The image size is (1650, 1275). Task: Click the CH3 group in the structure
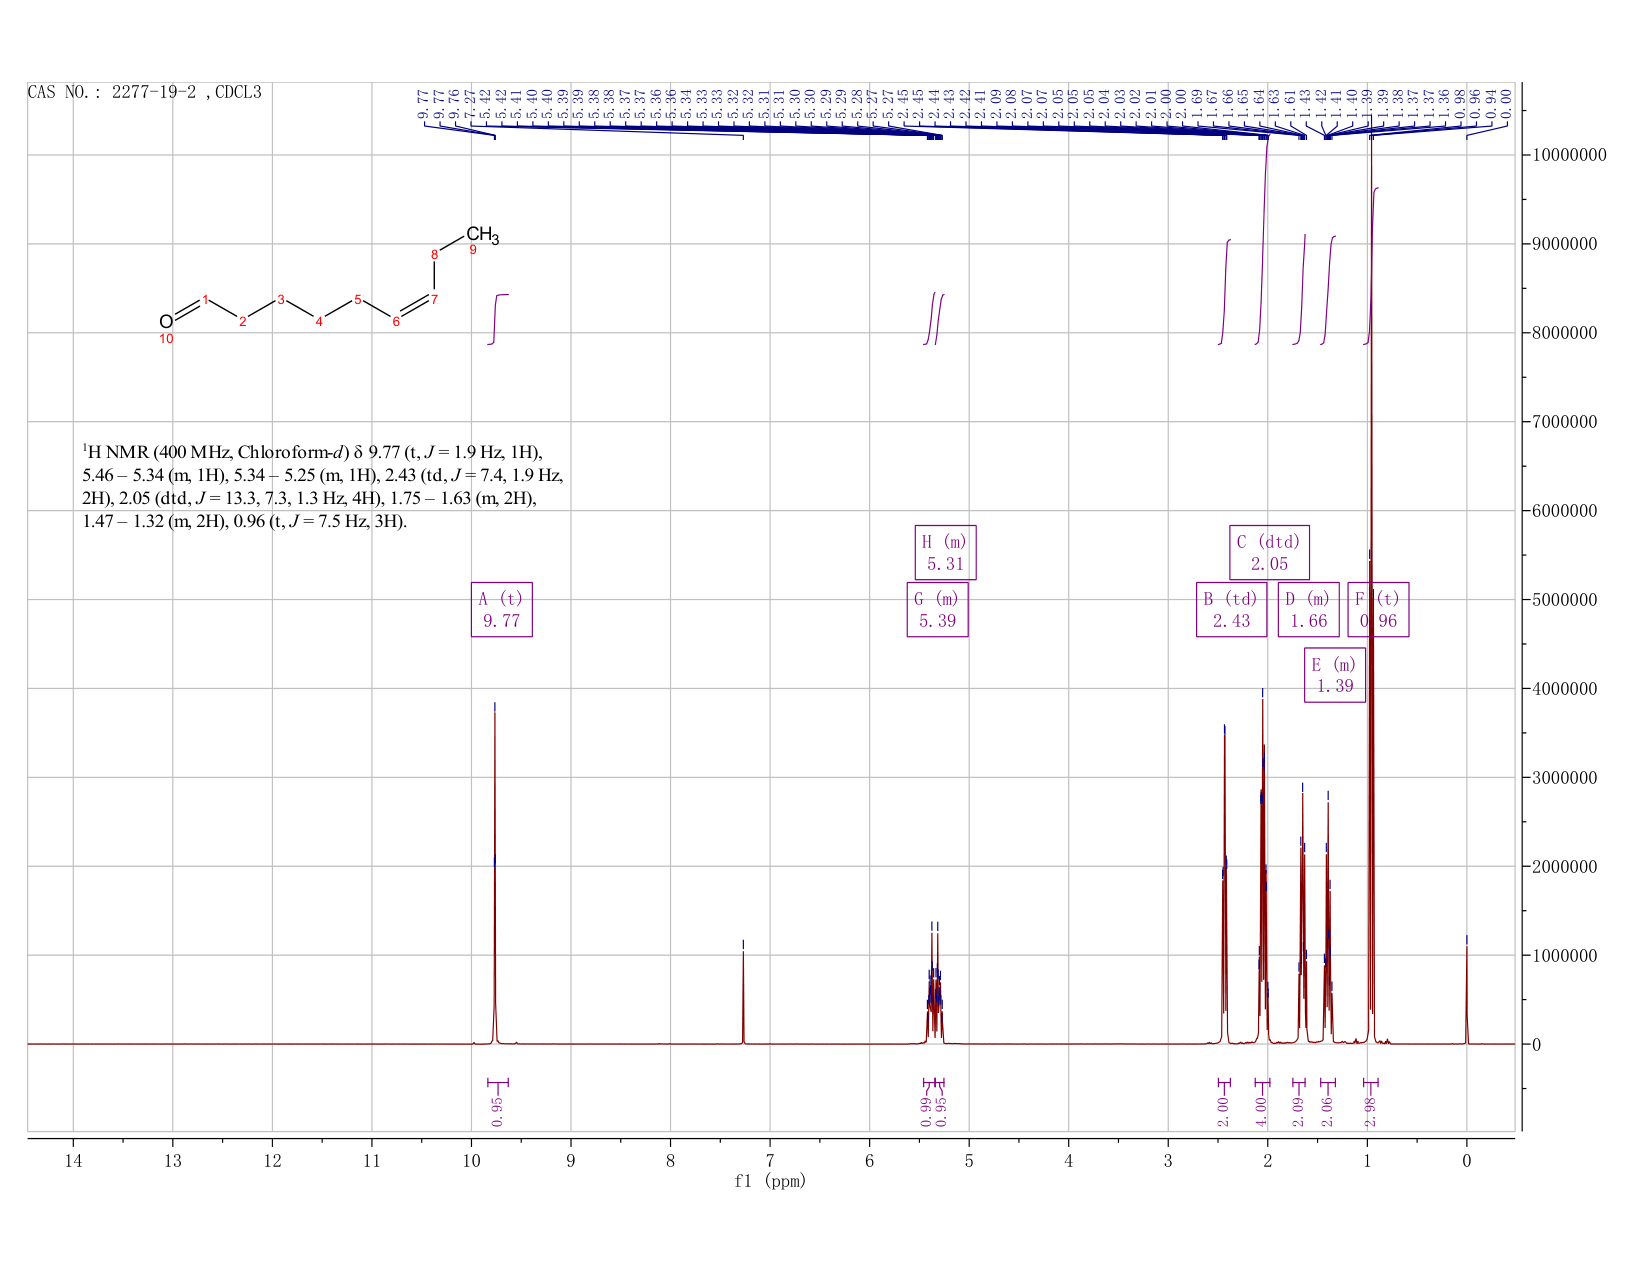[x=482, y=236]
